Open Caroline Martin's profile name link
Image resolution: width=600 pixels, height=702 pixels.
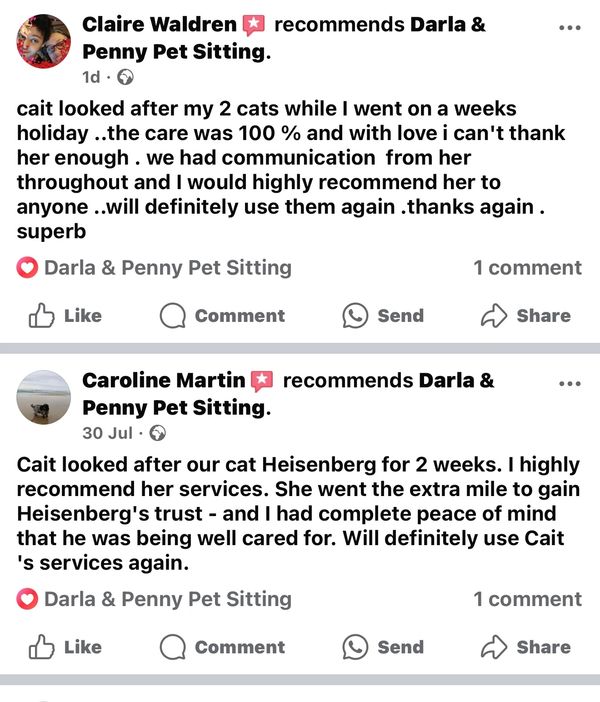[x=163, y=380]
